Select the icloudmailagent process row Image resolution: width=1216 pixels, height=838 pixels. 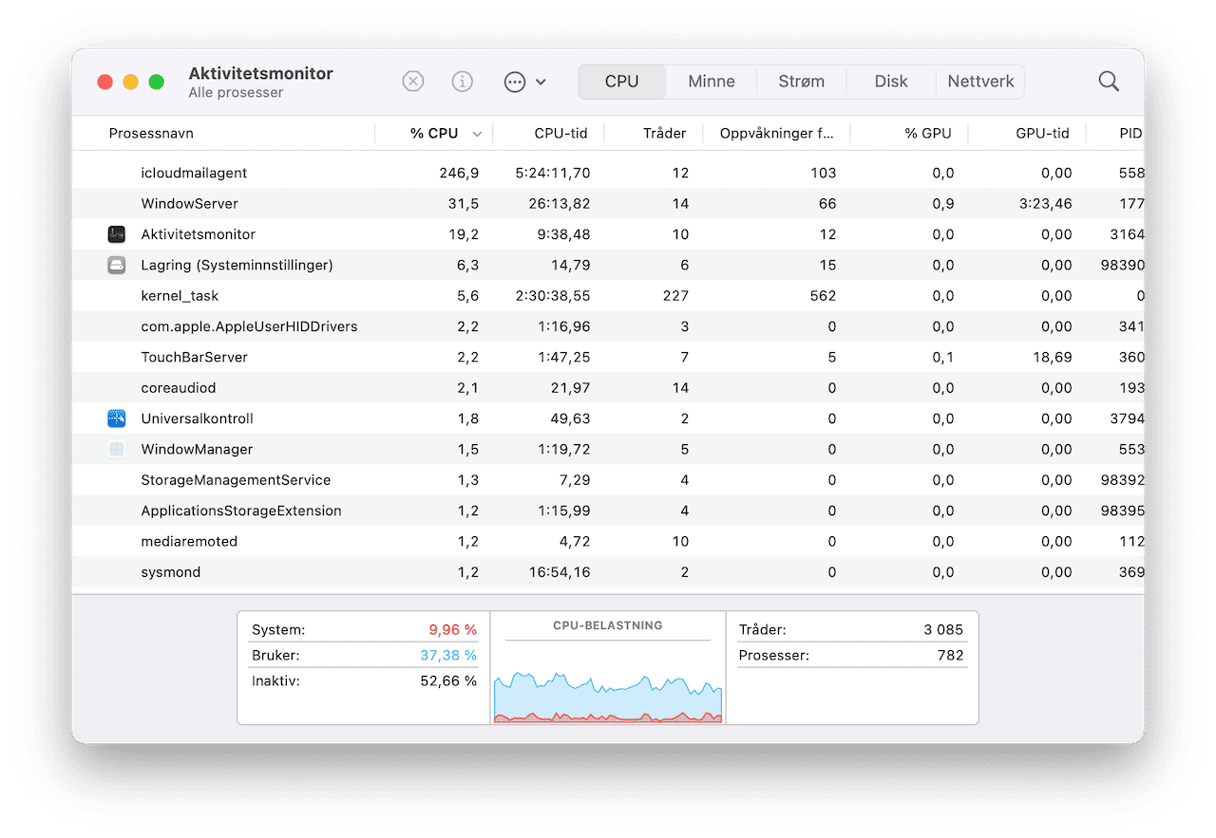click(x=608, y=173)
